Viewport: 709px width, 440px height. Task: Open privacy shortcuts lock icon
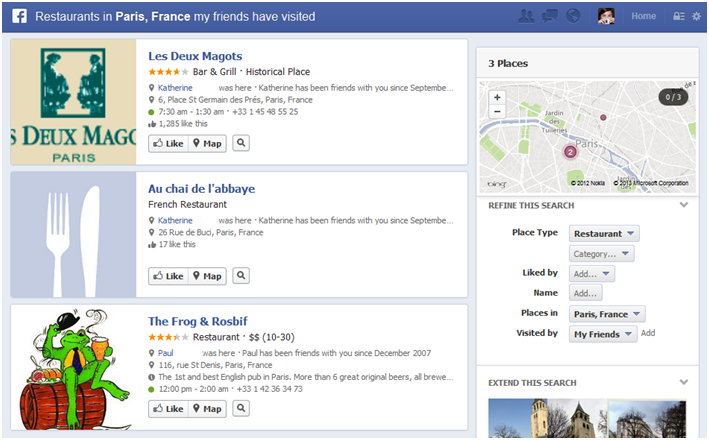679,16
